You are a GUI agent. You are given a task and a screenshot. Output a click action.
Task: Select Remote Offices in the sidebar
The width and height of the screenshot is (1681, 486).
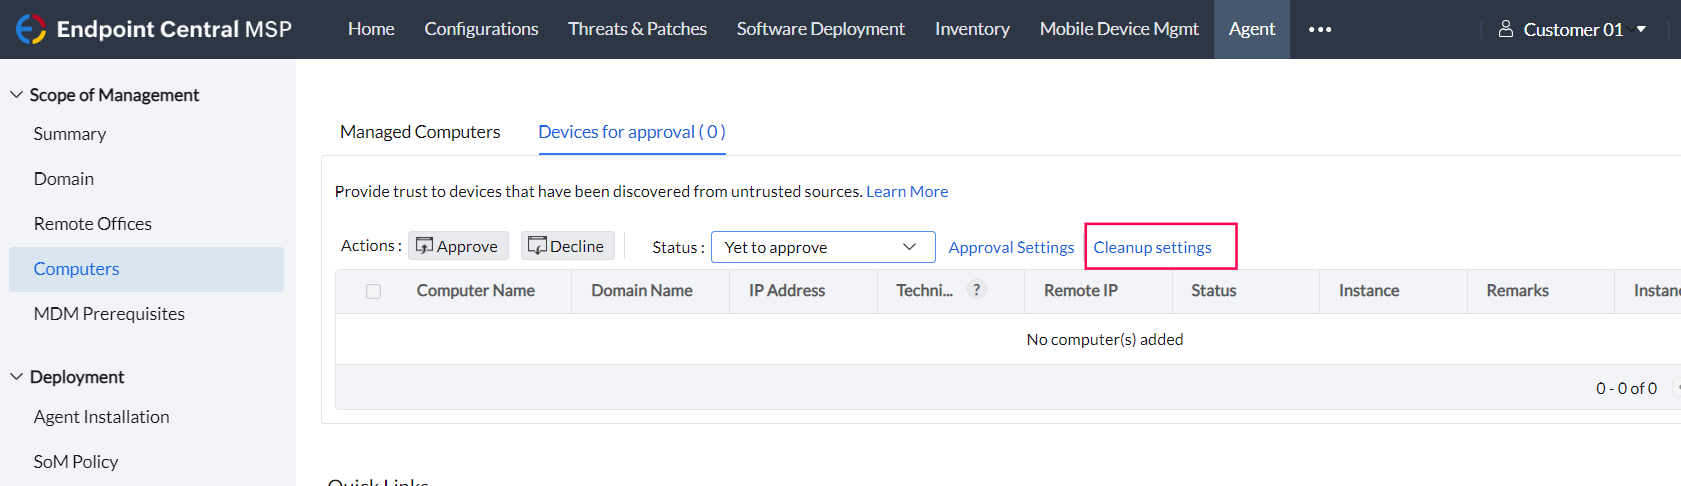tap(93, 224)
